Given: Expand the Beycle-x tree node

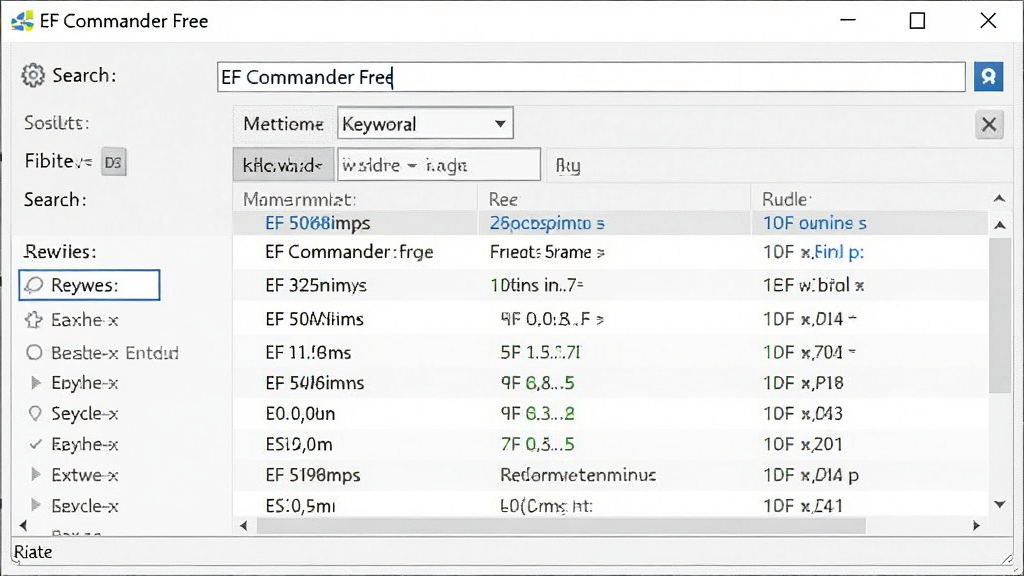Looking at the screenshot, I should [36, 505].
